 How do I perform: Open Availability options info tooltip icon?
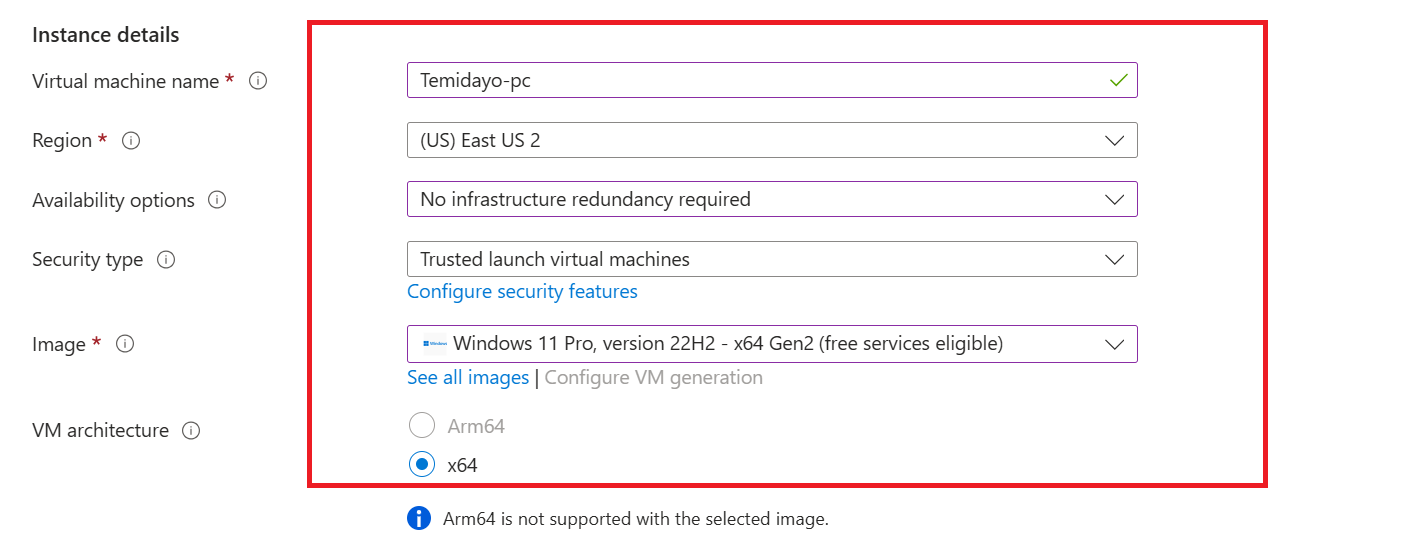[x=217, y=200]
